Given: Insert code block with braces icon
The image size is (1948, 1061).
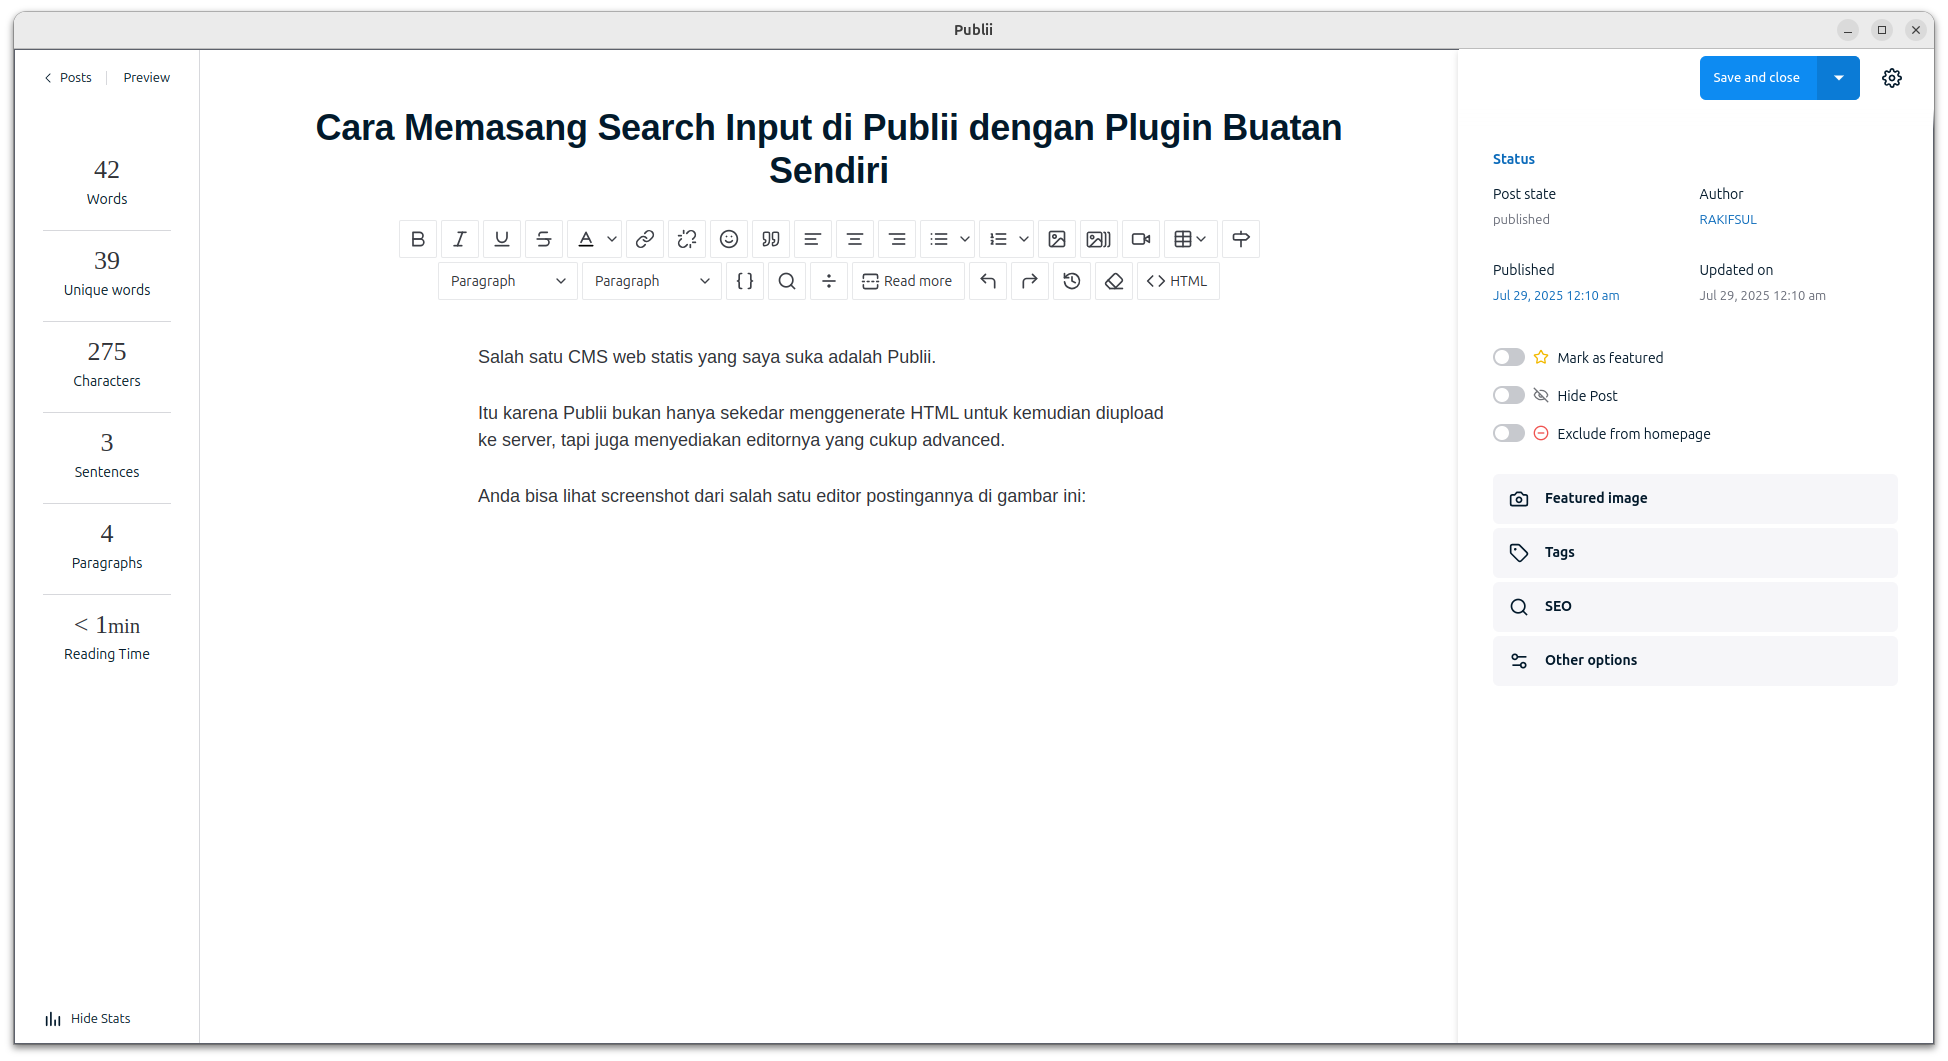Looking at the screenshot, I should click(745, 281).
